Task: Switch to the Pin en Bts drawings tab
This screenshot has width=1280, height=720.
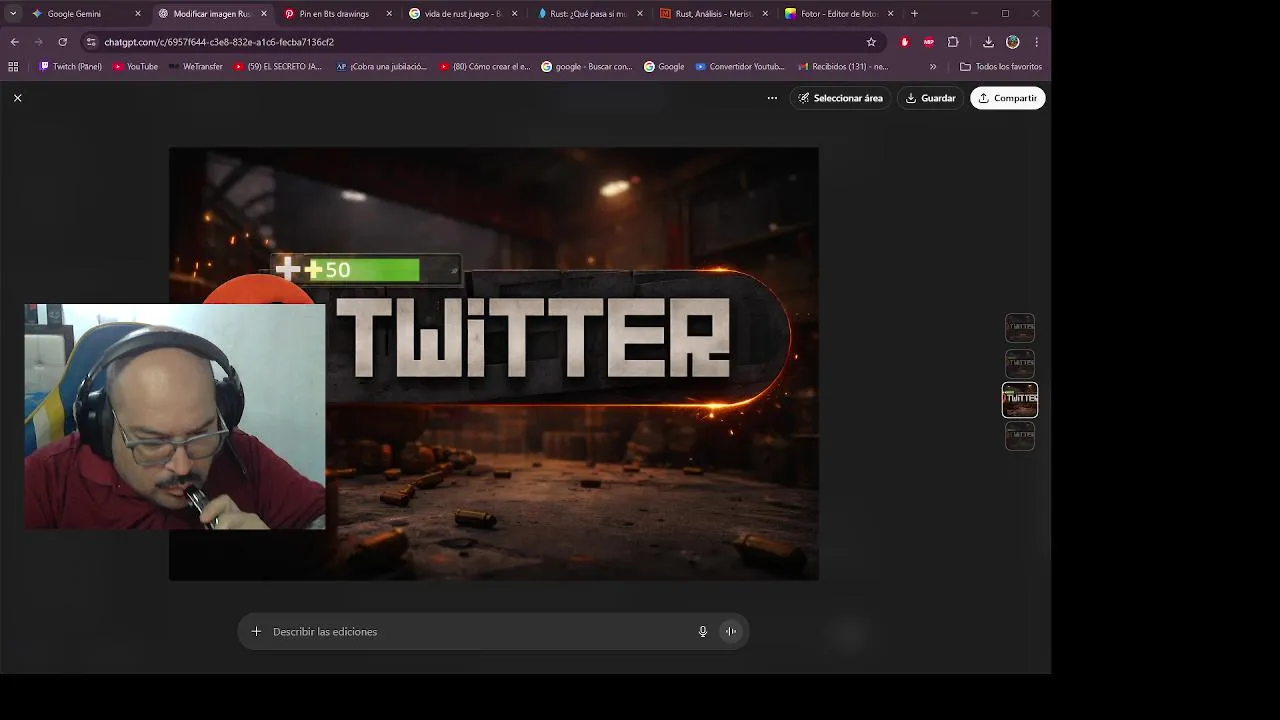Action: pos(337,14)
